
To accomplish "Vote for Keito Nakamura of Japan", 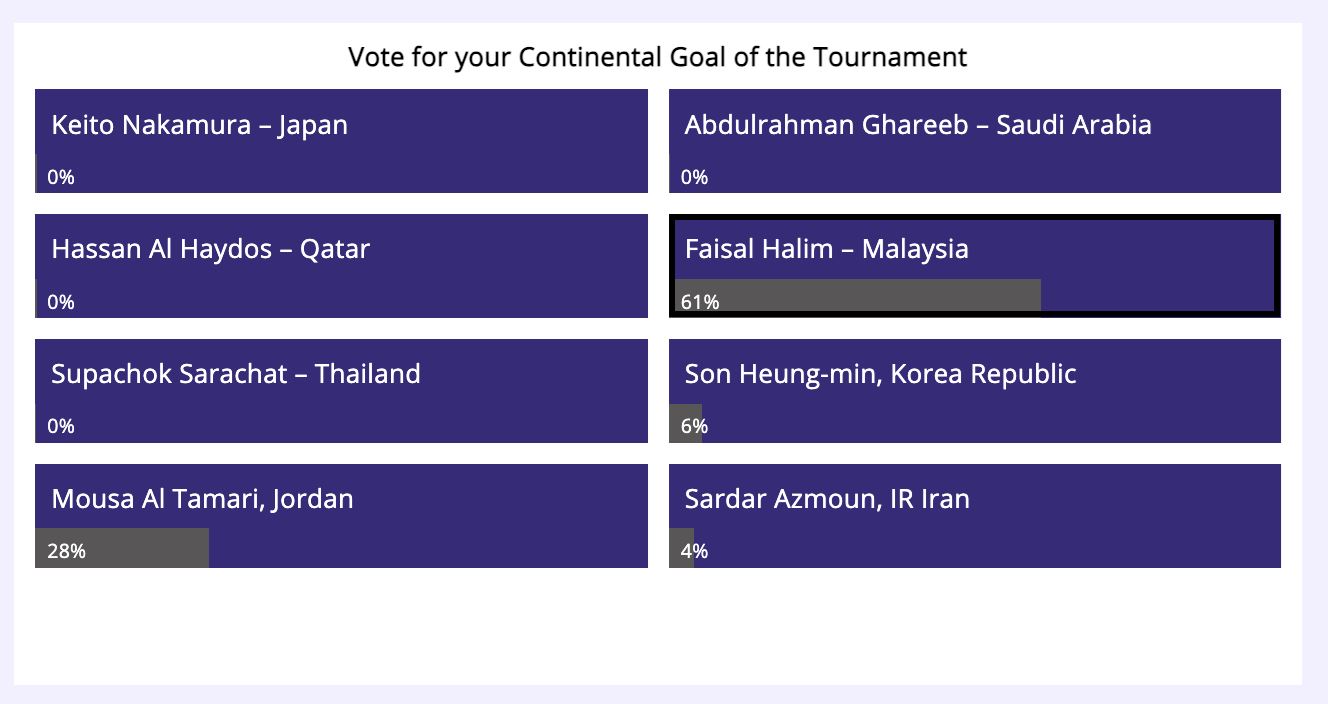I will (x=341, y=140).
